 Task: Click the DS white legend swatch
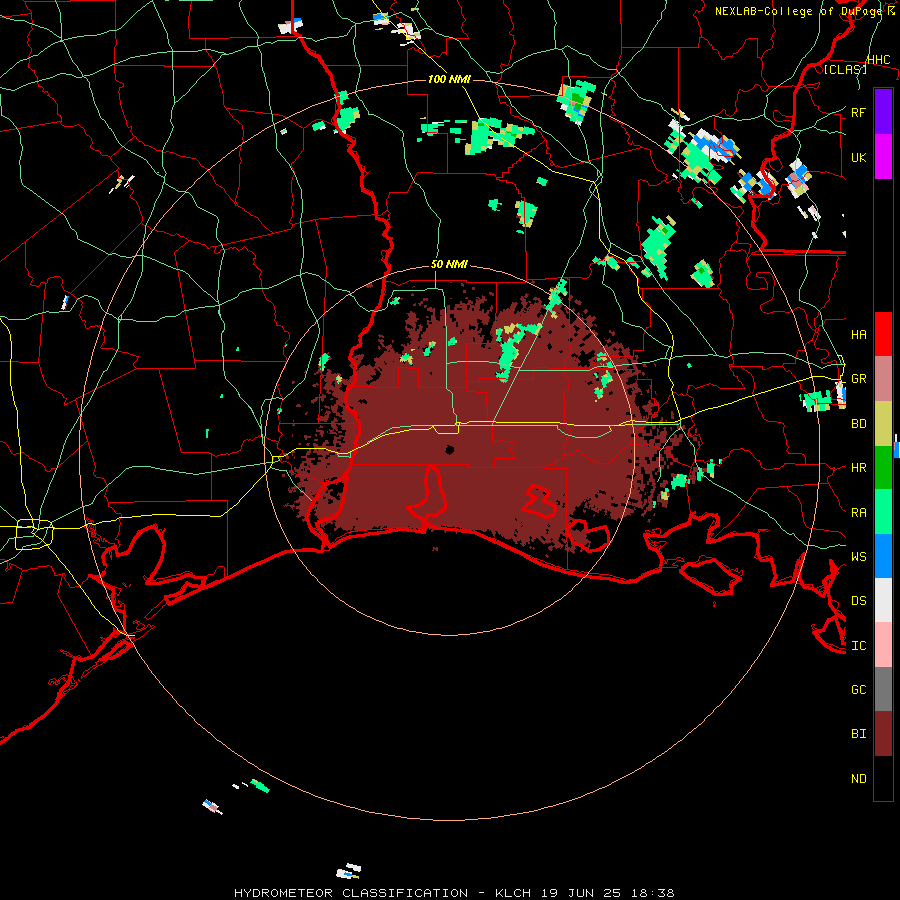(x=883, y=600)
